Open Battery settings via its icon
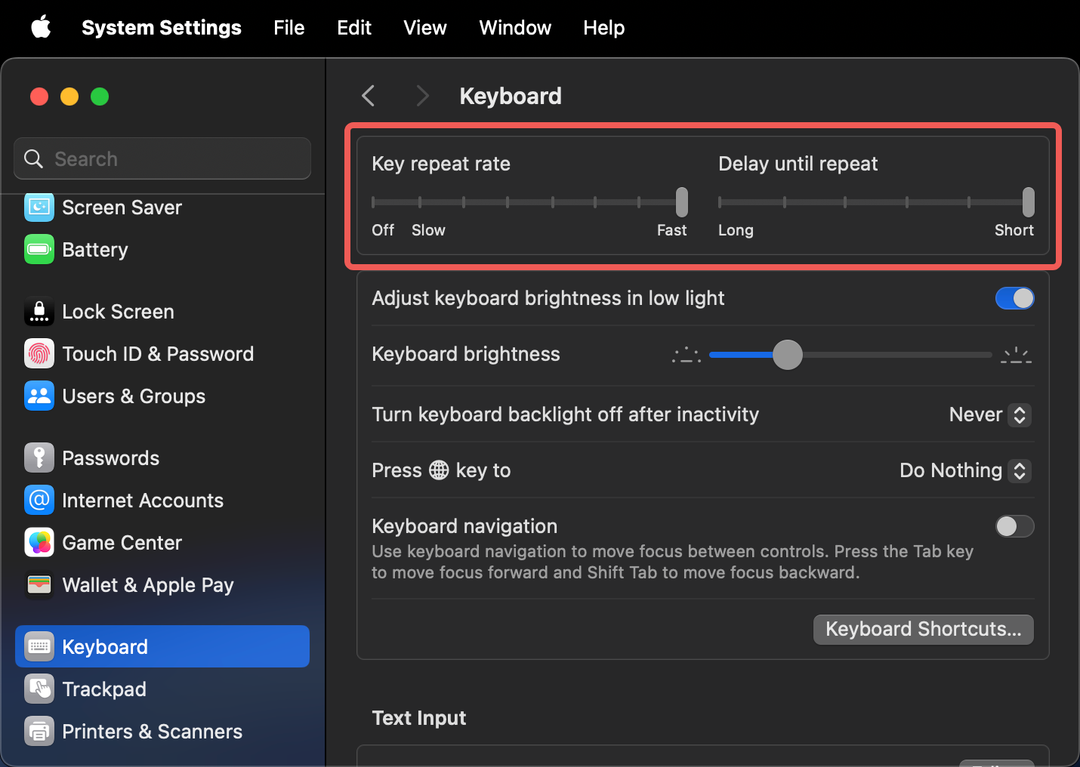The width and height of the screenshot is (1080, 767). (39, 250)
